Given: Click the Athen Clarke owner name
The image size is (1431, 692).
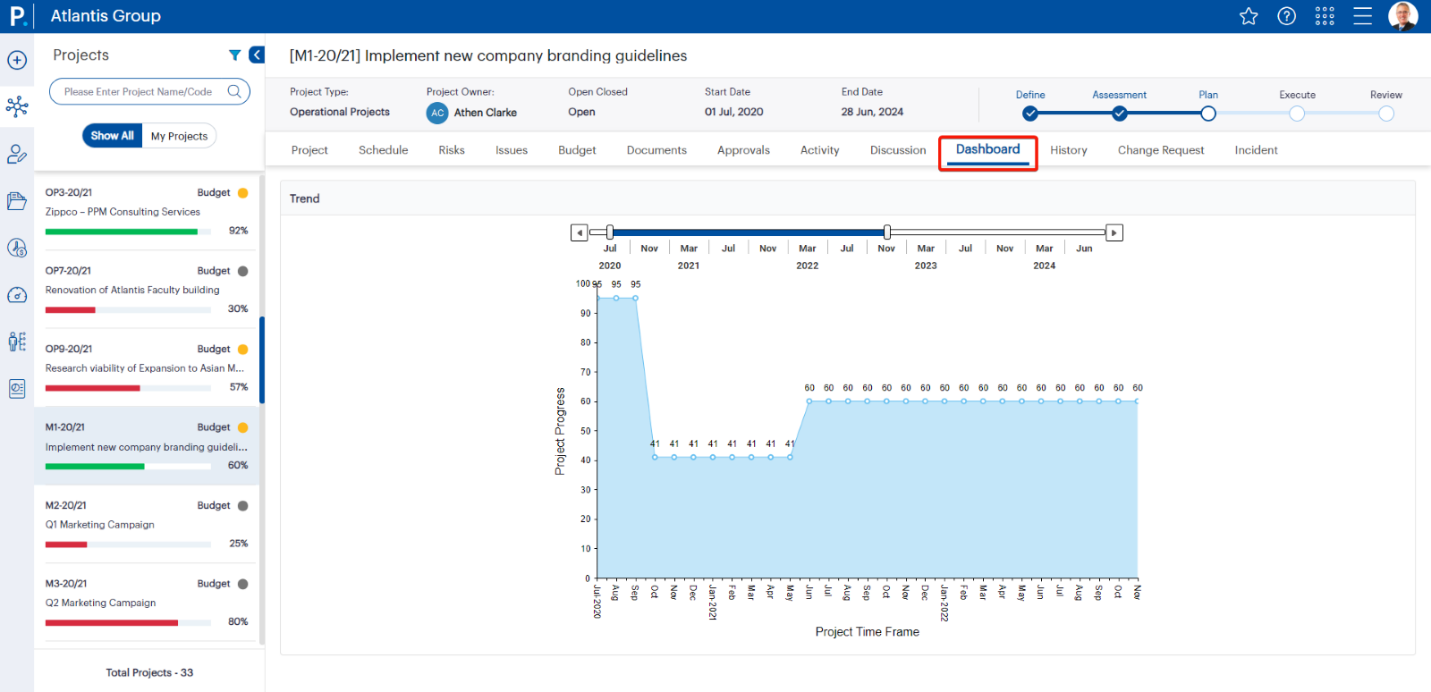Looking at the screenshot, I should pos(485,113).
